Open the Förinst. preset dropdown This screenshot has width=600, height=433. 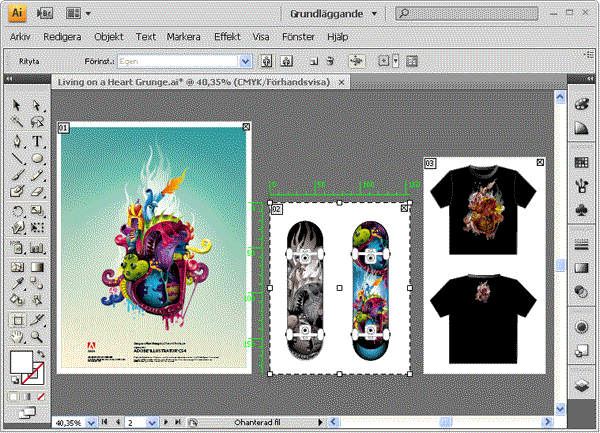[x=245, y=61]
